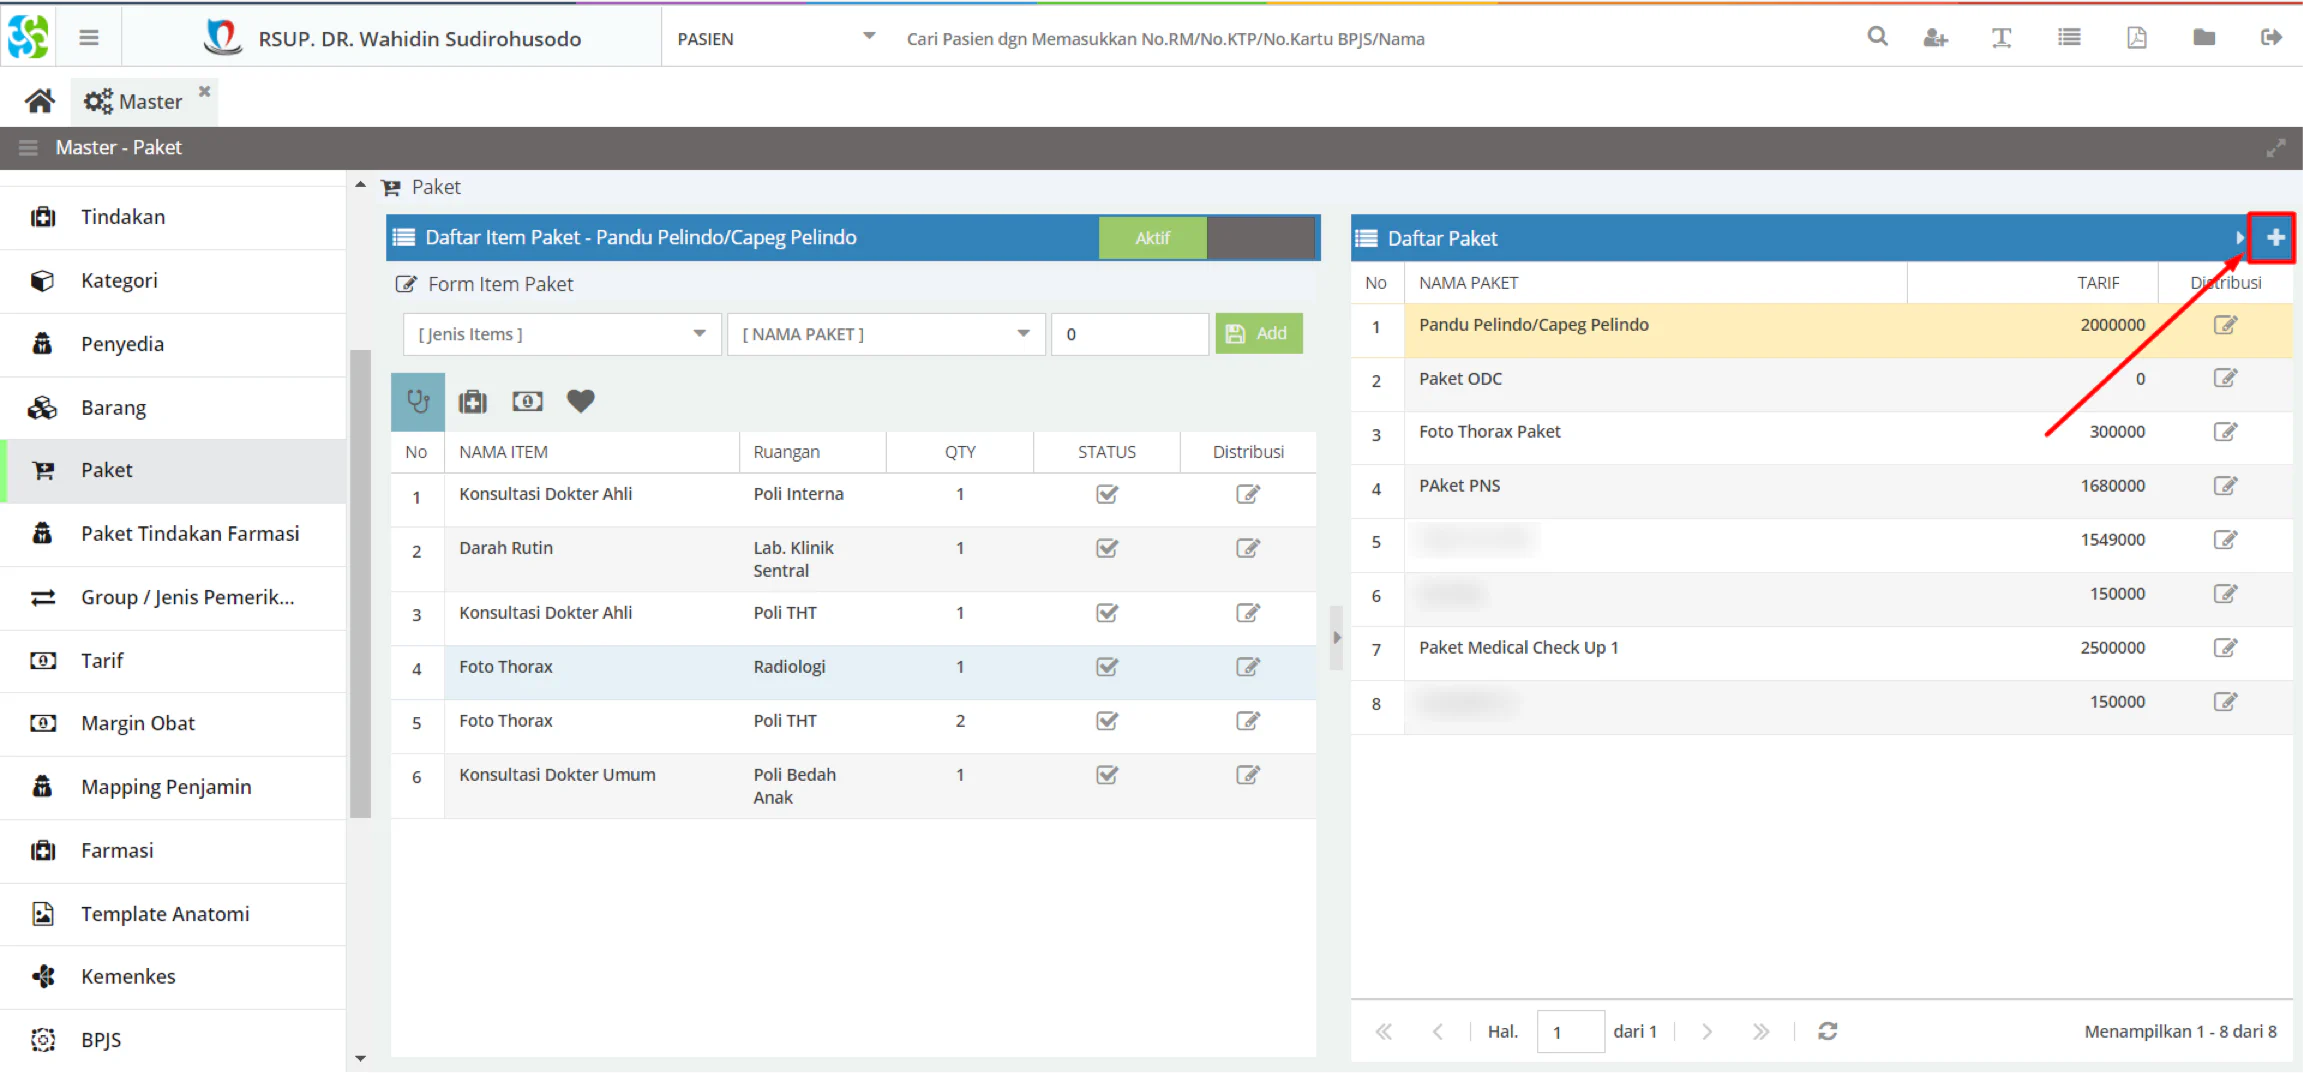Screen dimensions: 2303x1076
Task: Open Template Anatomi in the sidebar
Action: (173, 914)
